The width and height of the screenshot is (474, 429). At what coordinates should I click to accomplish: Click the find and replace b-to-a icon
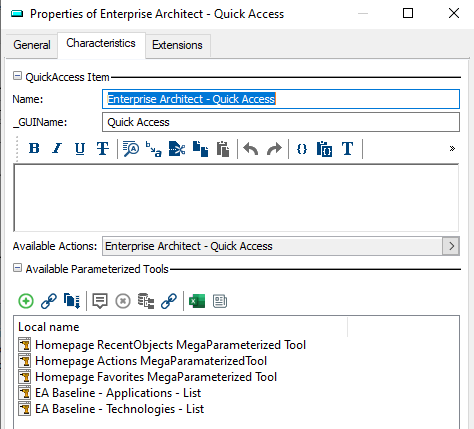153,149
